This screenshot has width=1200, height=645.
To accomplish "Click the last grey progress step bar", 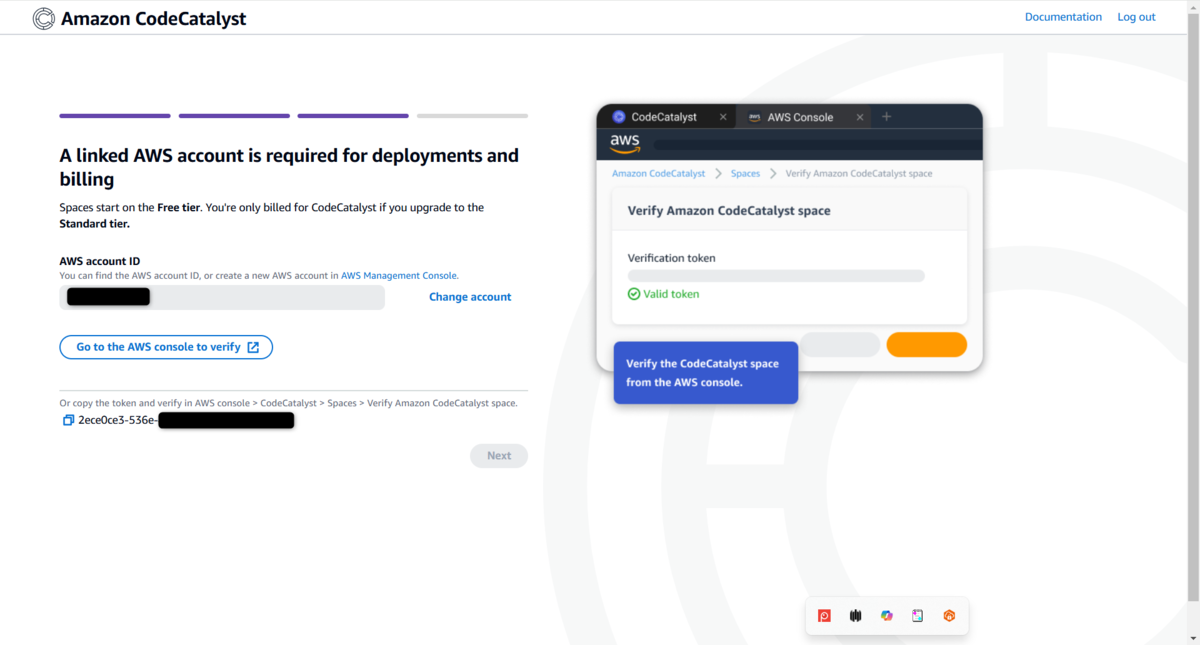I will click(x=472, y=116).
